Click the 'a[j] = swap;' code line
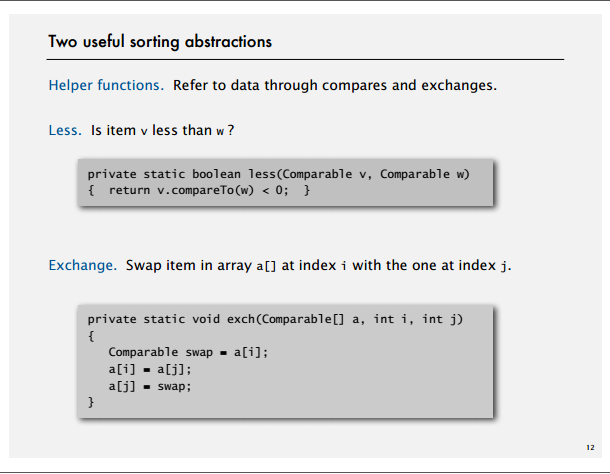The height and width of the screenshot is (474, 610). [x=150, y=386]
